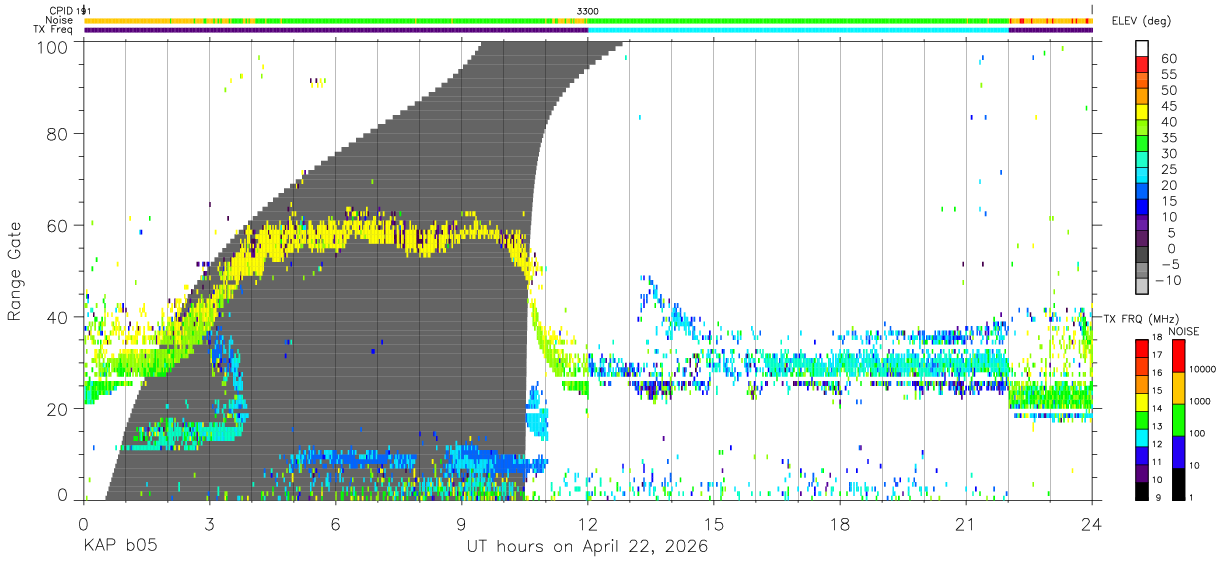Image resolution: width=1228 pixels, height=567 pixels.
Task: Select the white top swatch of ELEV color bar
Action: click(x=1143, y=48)
